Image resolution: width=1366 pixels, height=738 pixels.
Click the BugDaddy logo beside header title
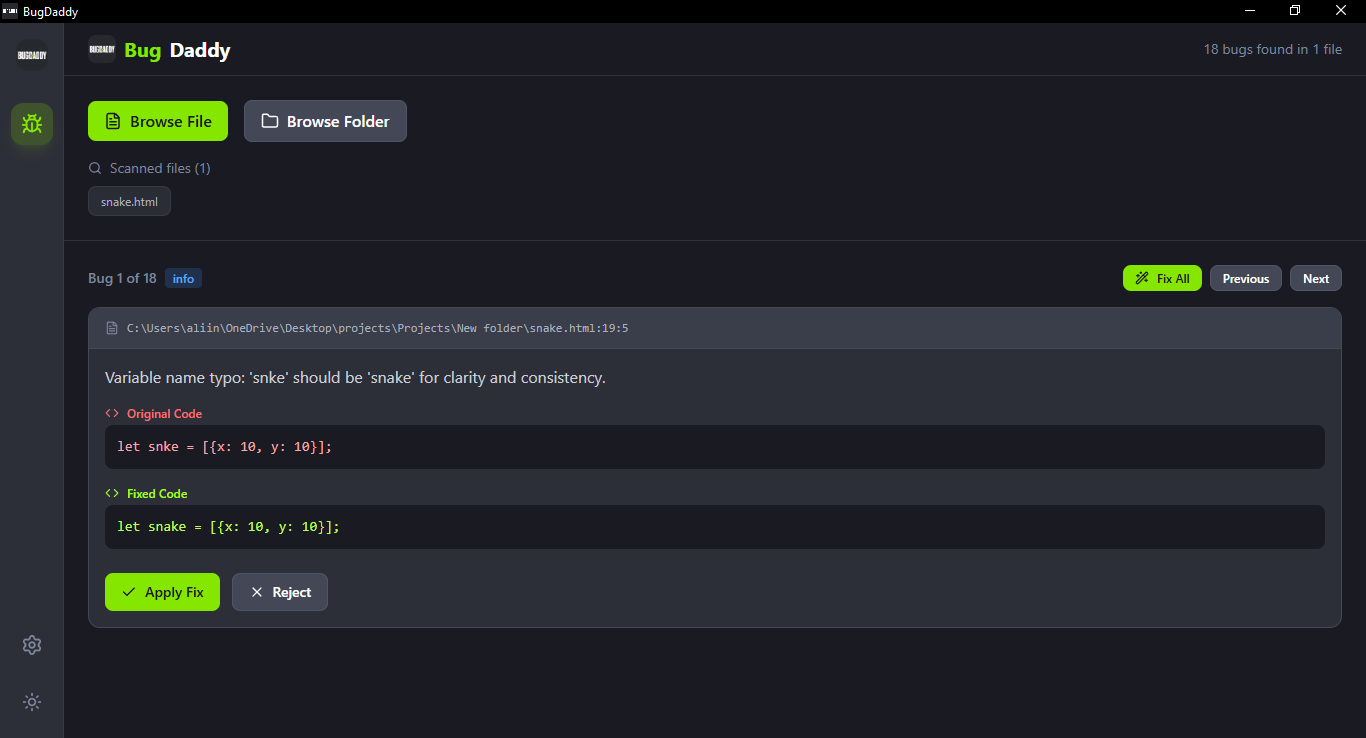point(102,50)
